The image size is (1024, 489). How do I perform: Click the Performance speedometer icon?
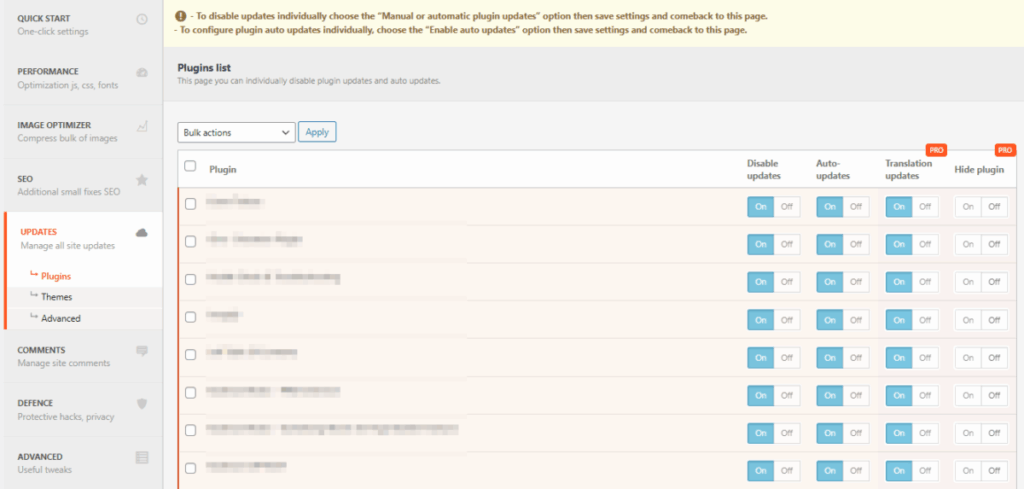point(142,72)
